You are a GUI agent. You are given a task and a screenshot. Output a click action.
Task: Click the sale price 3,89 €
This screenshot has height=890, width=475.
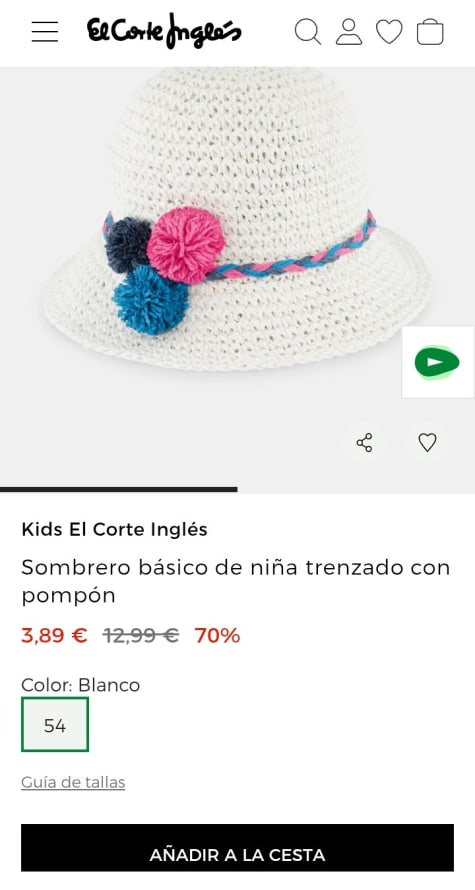click(x=54, y=636)
